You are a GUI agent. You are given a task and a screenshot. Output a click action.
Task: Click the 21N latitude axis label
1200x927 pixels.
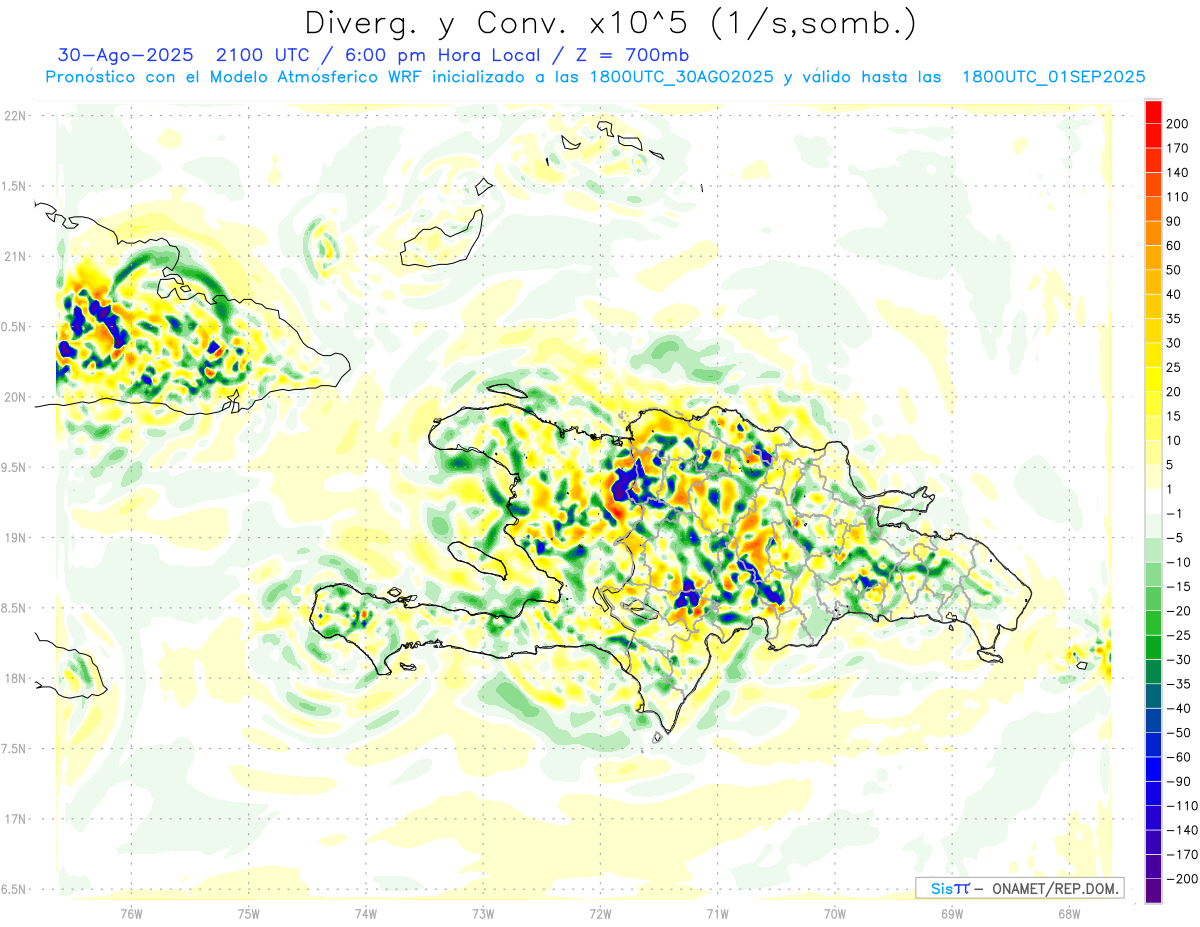click(16, 256)
